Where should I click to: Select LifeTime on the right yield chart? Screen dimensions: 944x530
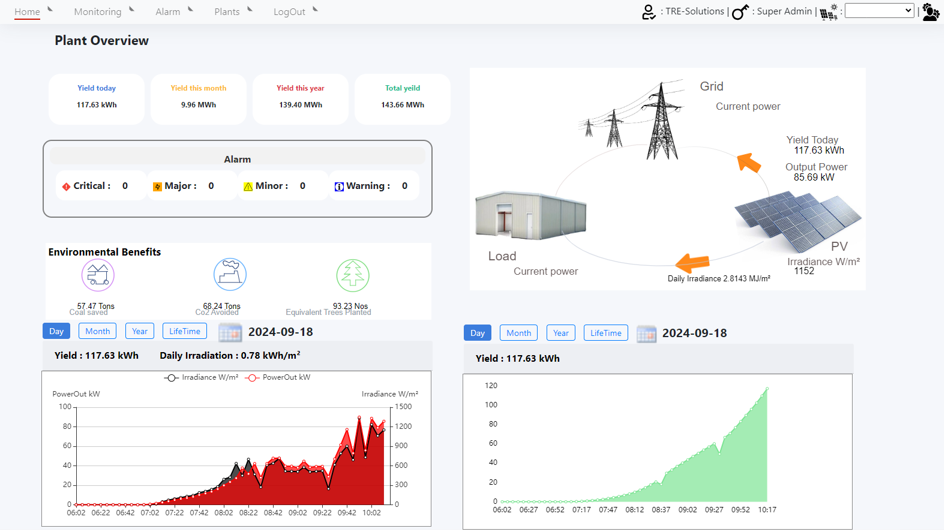click(605, 333)
